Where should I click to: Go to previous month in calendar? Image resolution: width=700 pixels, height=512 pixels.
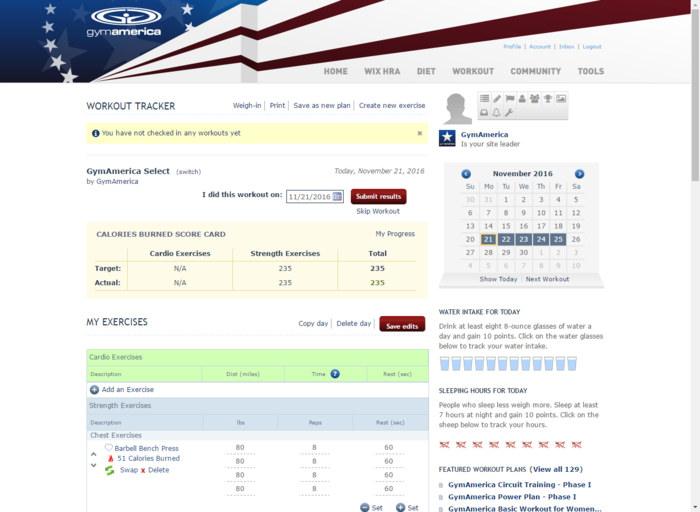466,174
